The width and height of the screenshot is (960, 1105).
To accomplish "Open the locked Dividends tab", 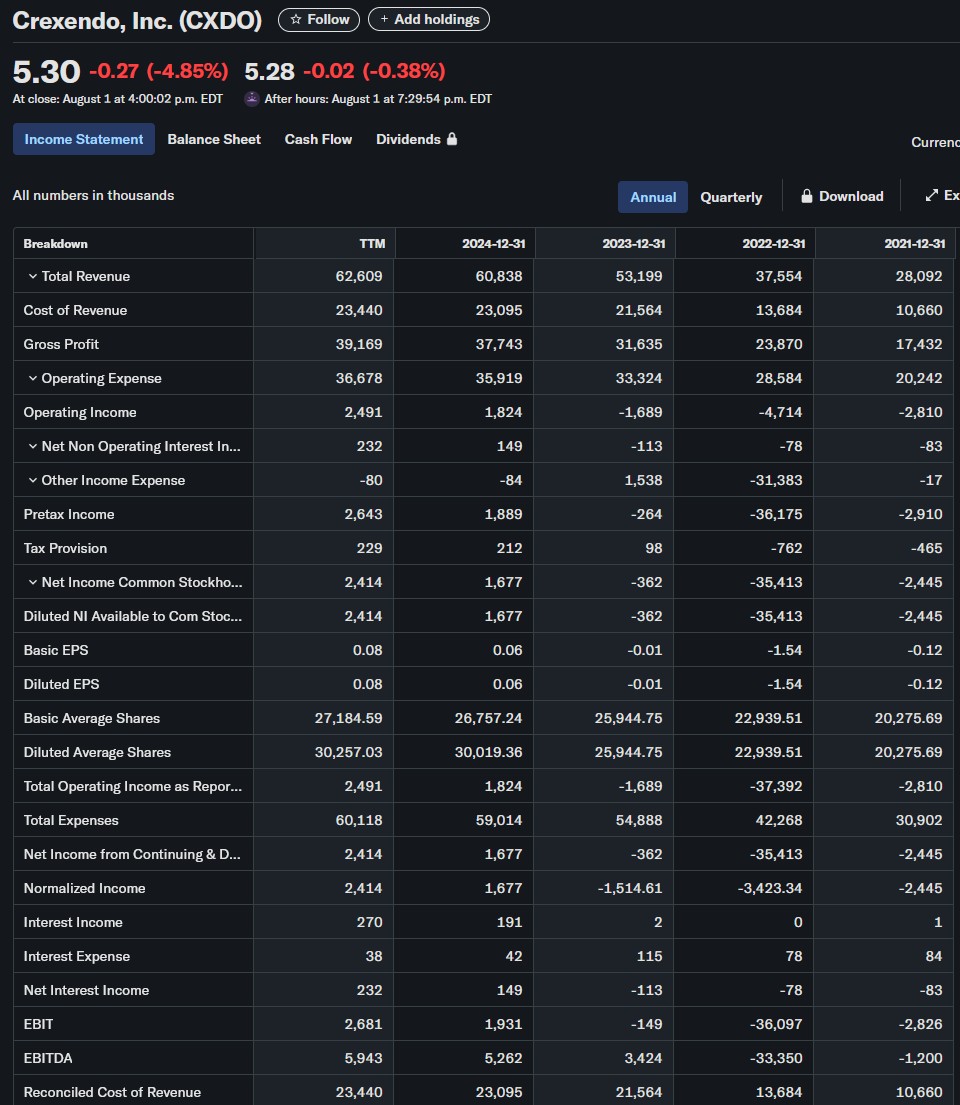I will tap(417, 140).
